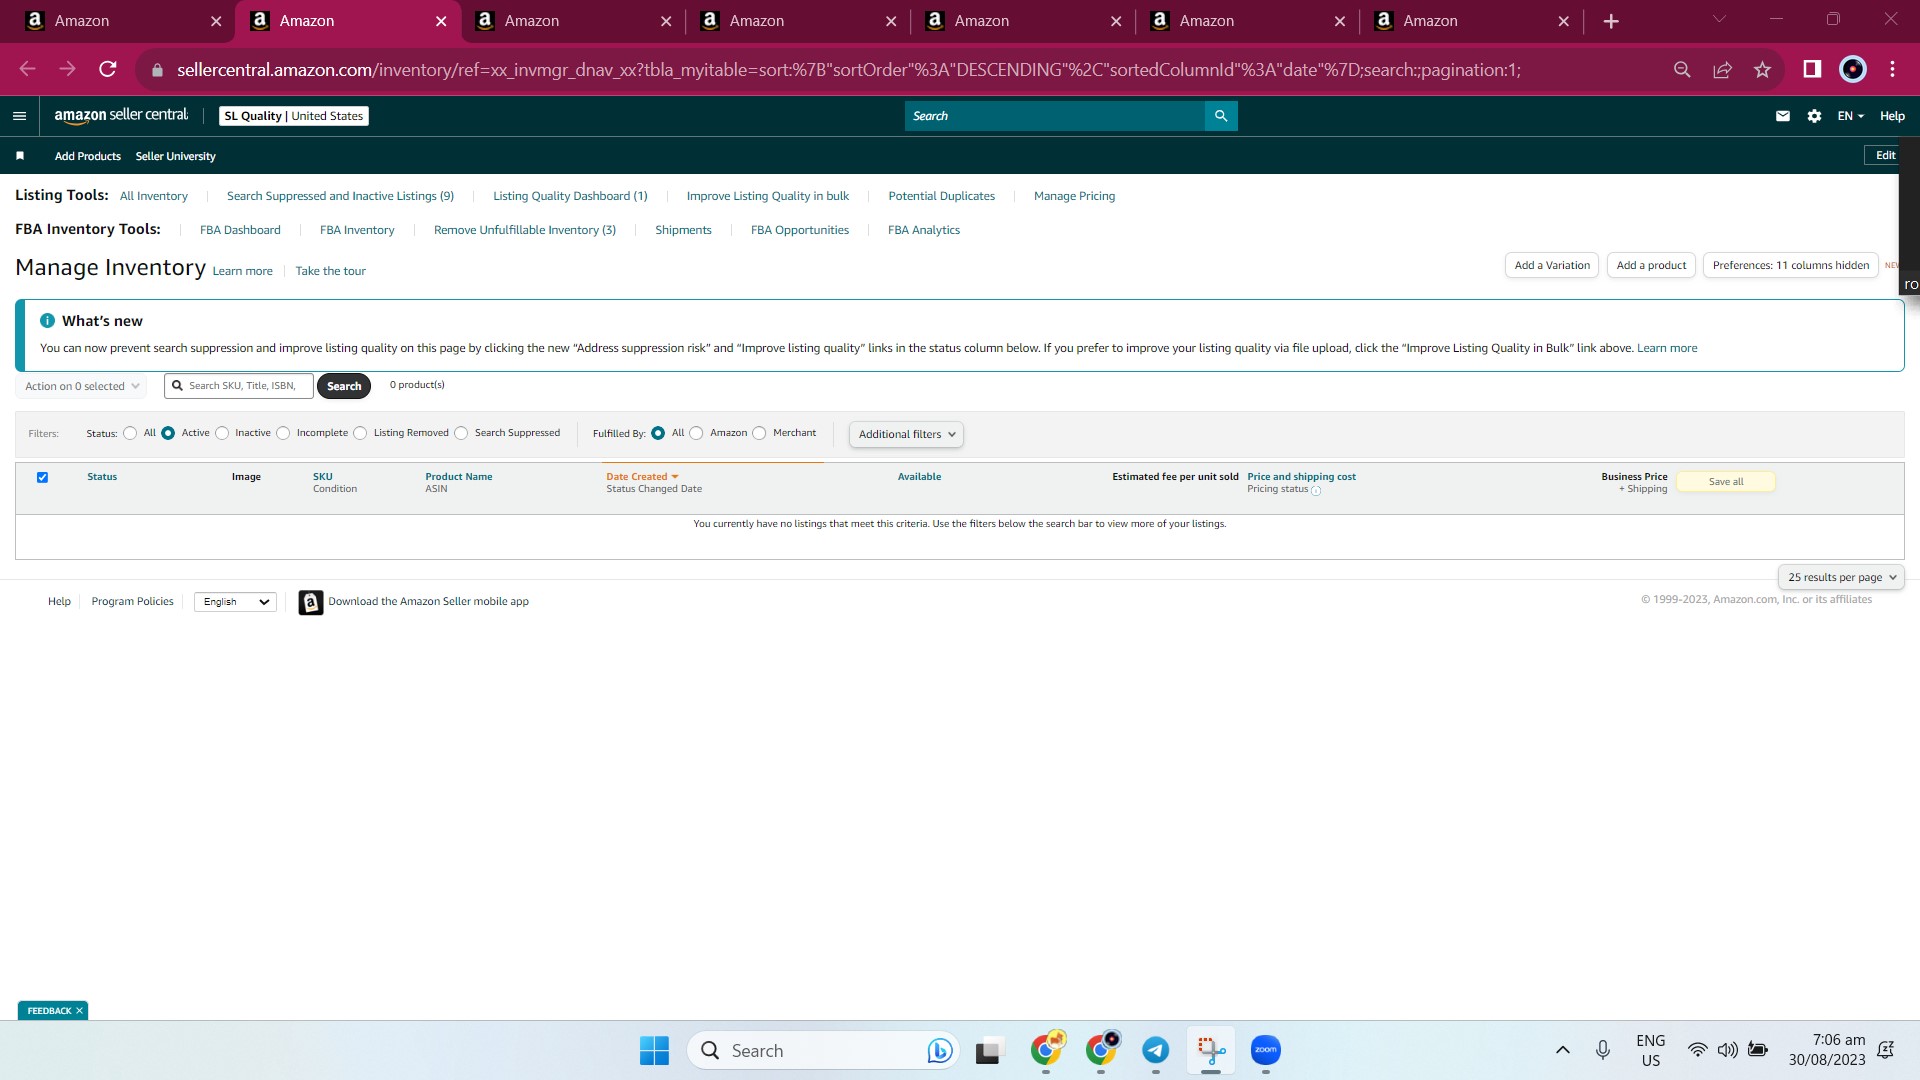Click the bookmark flag icon
Viewport: 1920px width, 1080px height.
20,156
